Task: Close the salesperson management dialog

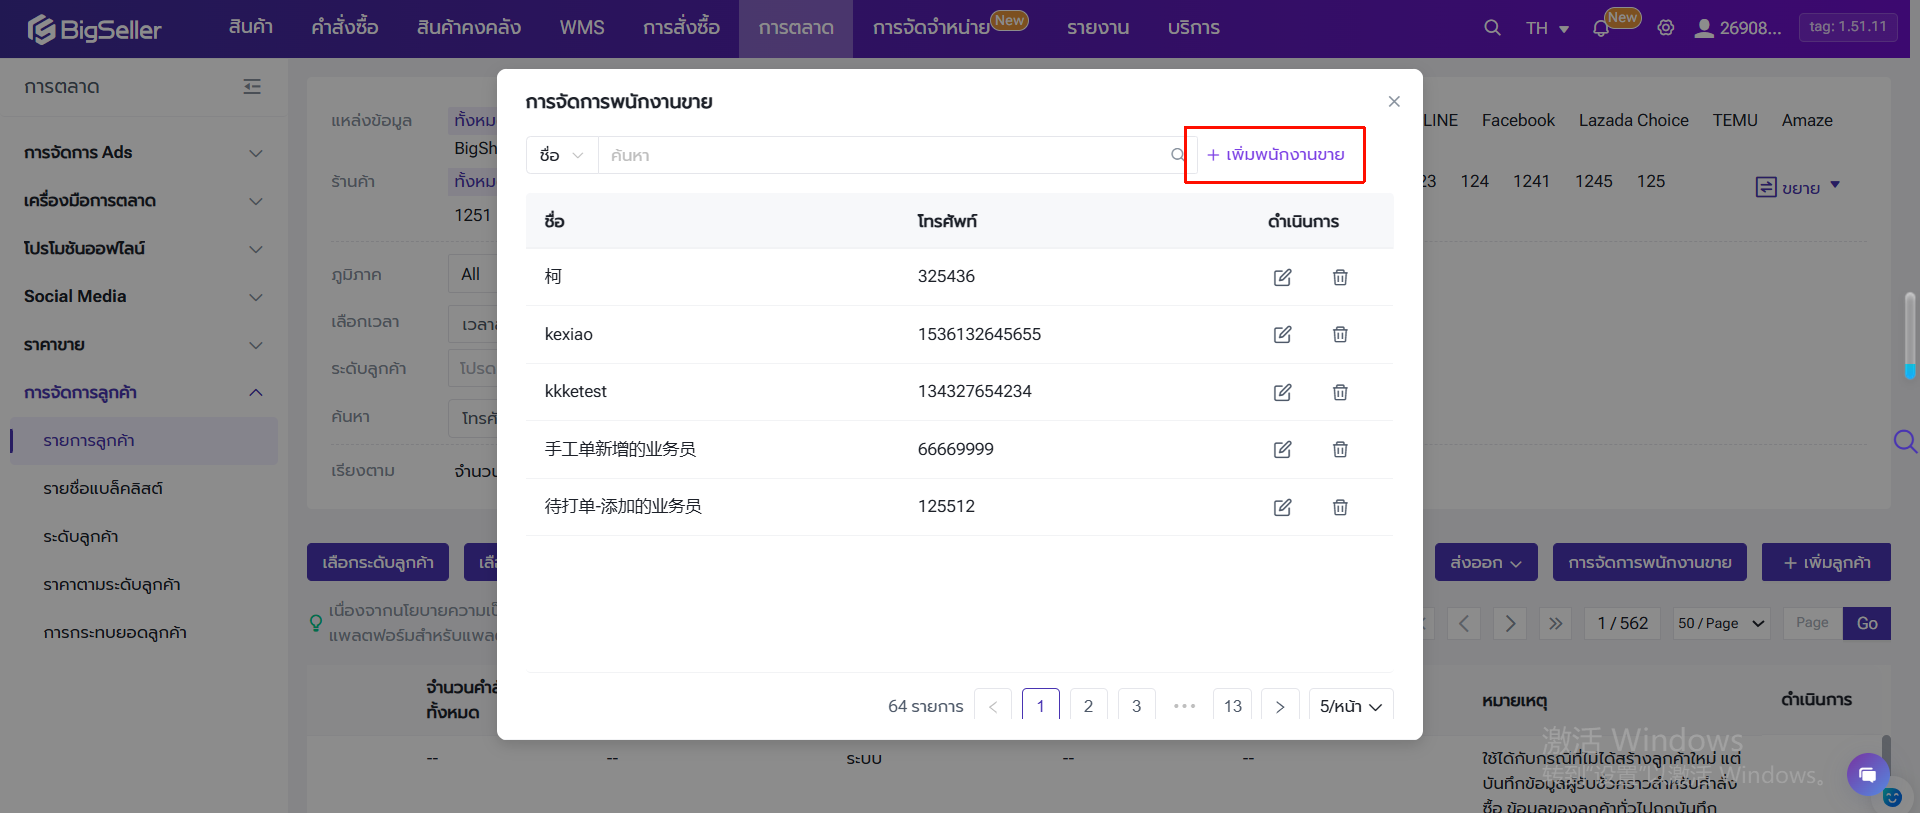Action: click(x=1394, y=102)
